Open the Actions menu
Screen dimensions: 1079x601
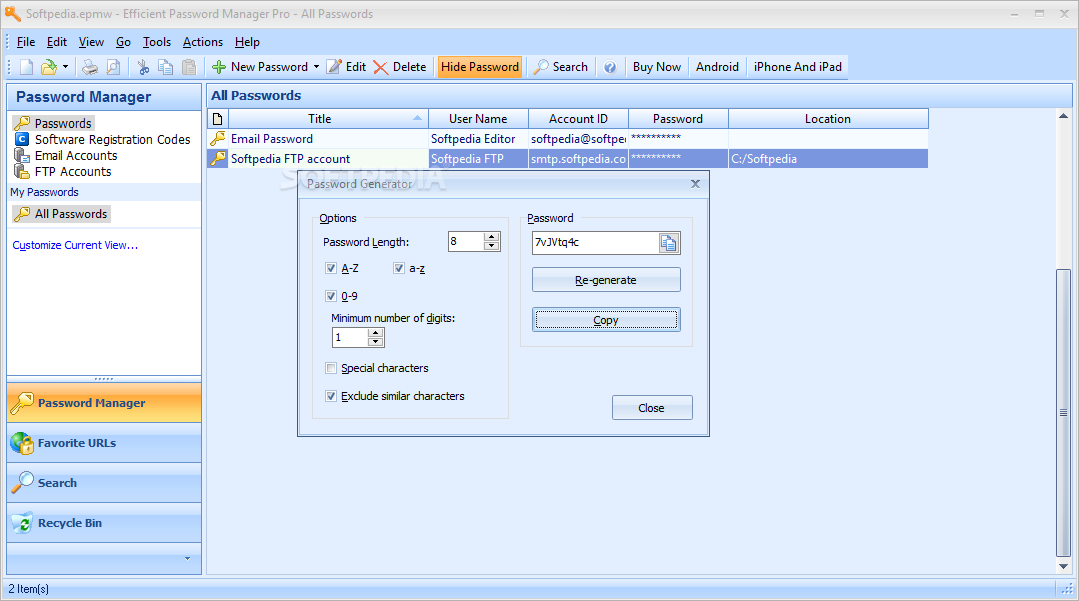(x=202, y=42)
